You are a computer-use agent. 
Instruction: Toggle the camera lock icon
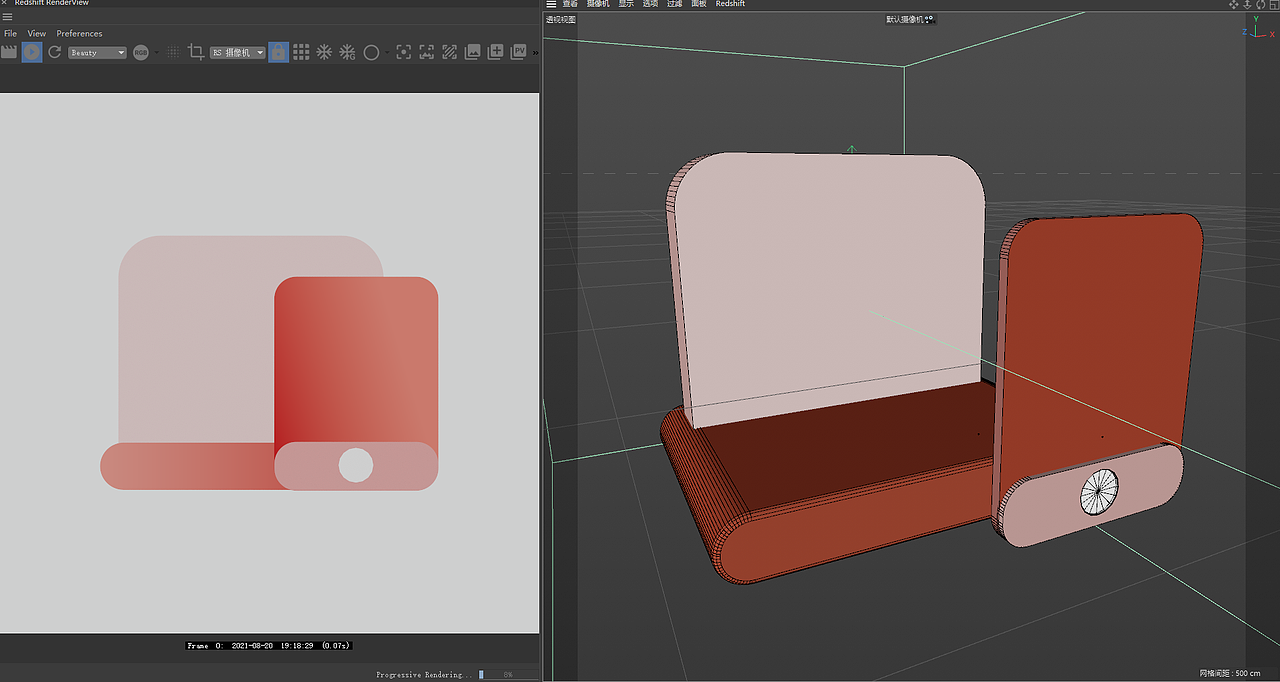tap(278, 52)
